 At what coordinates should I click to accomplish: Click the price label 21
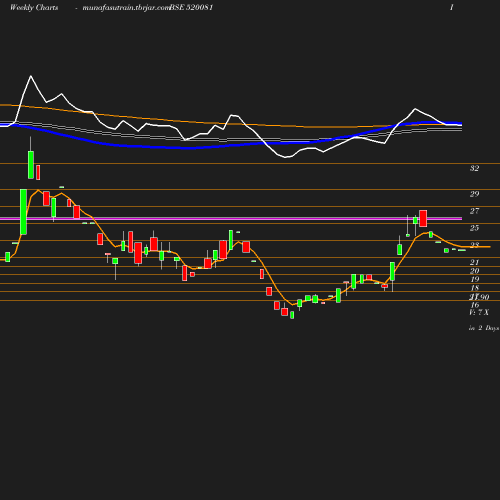point(474,262)
